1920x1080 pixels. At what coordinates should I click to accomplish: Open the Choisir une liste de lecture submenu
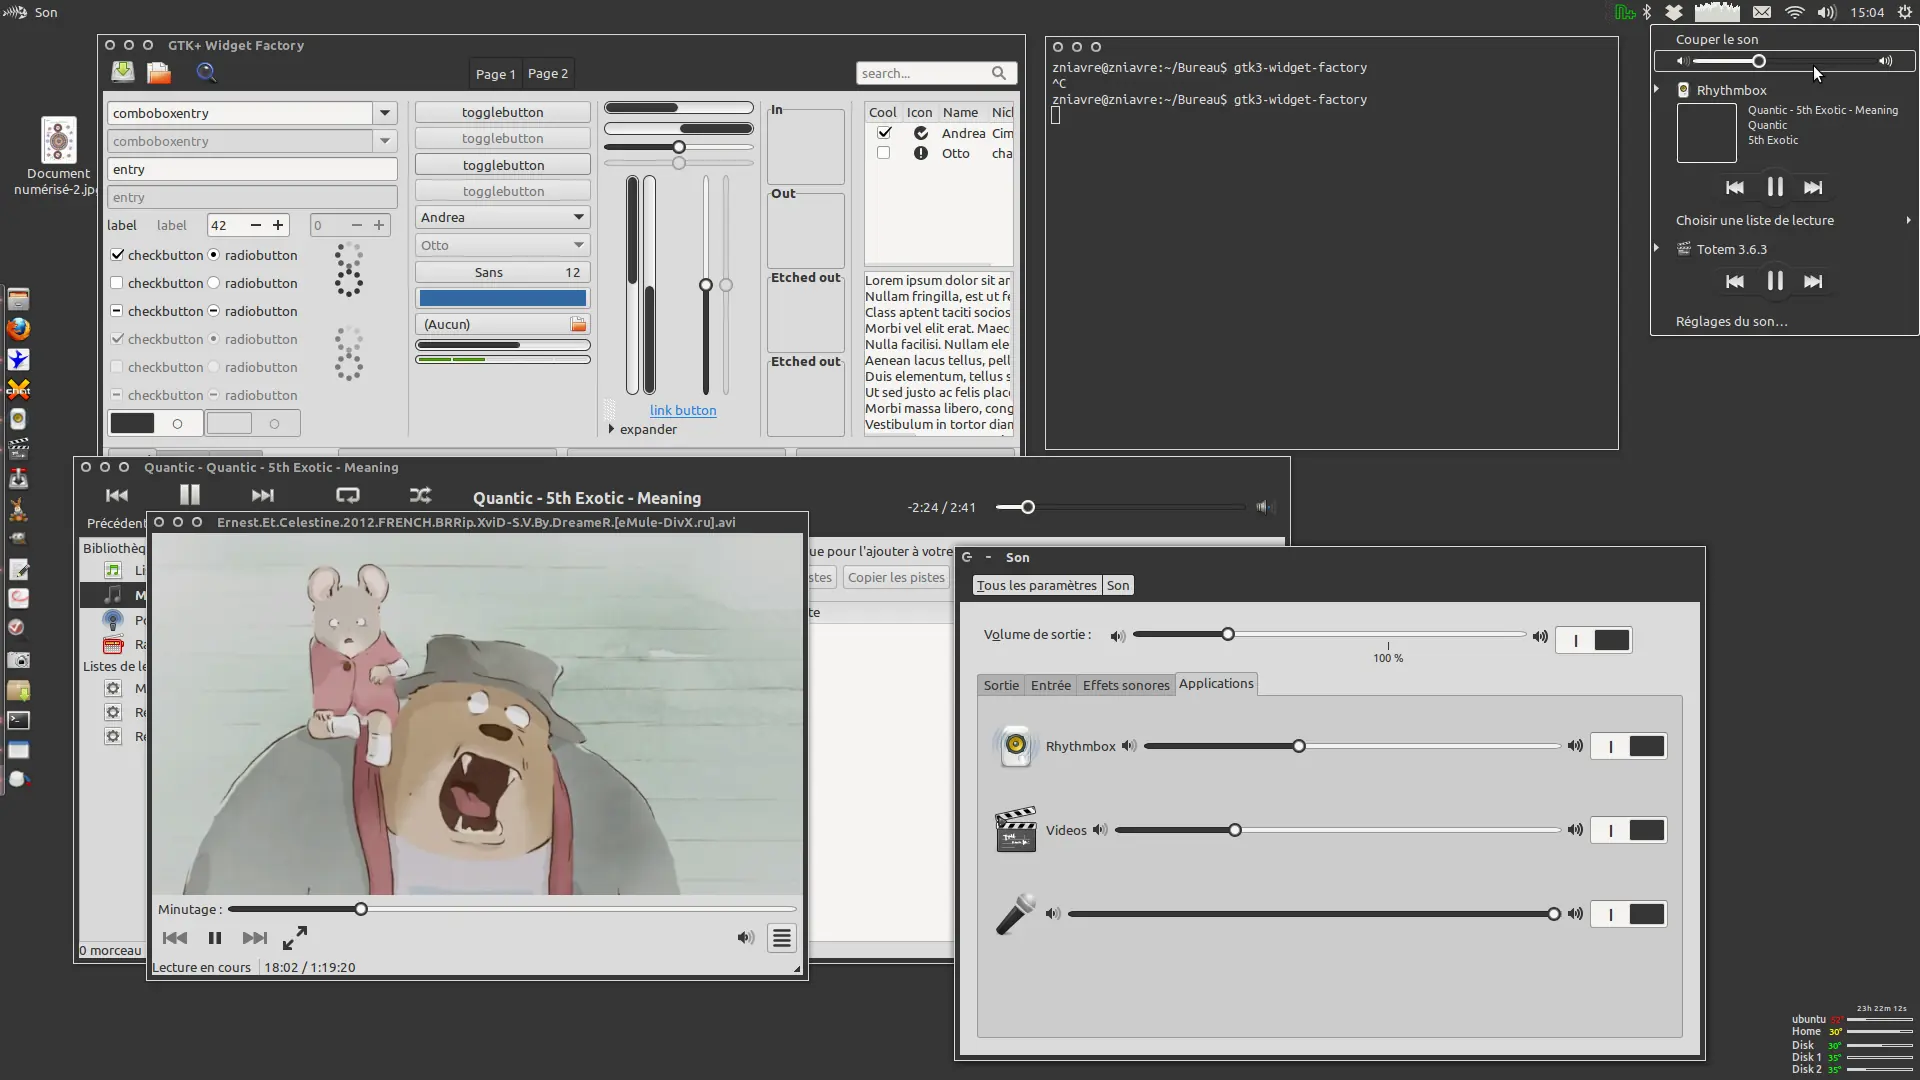(1785, 220)
